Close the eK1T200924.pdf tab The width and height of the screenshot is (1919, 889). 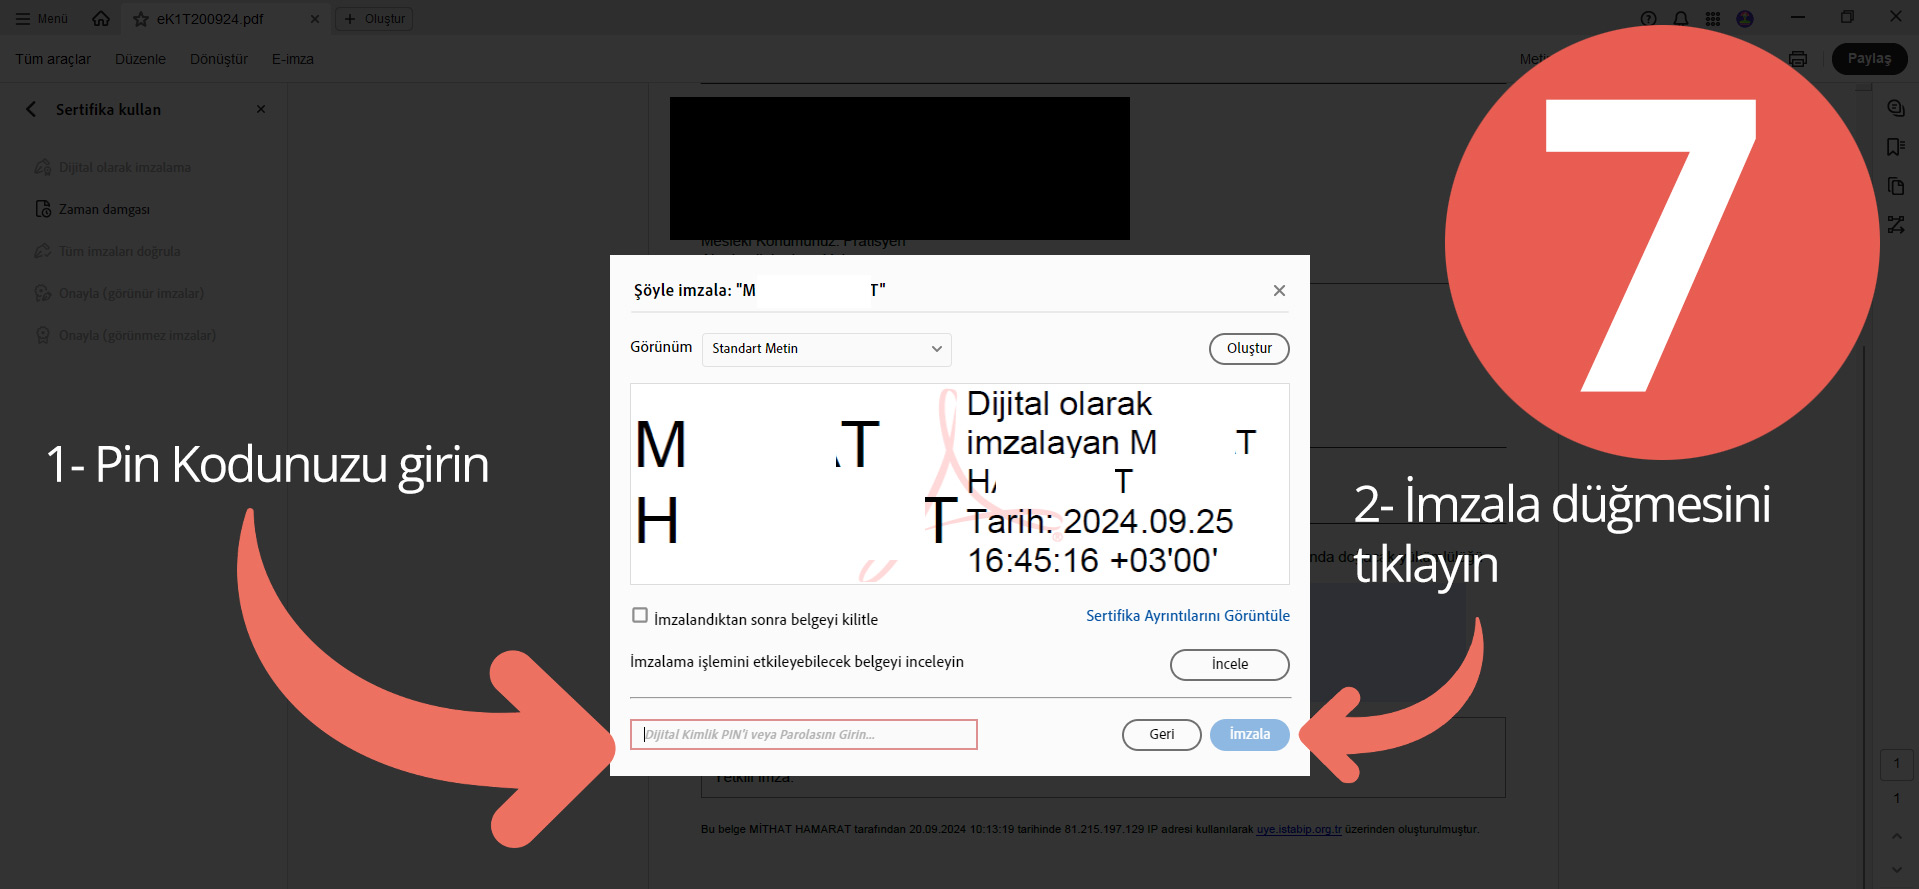(315, 19)
